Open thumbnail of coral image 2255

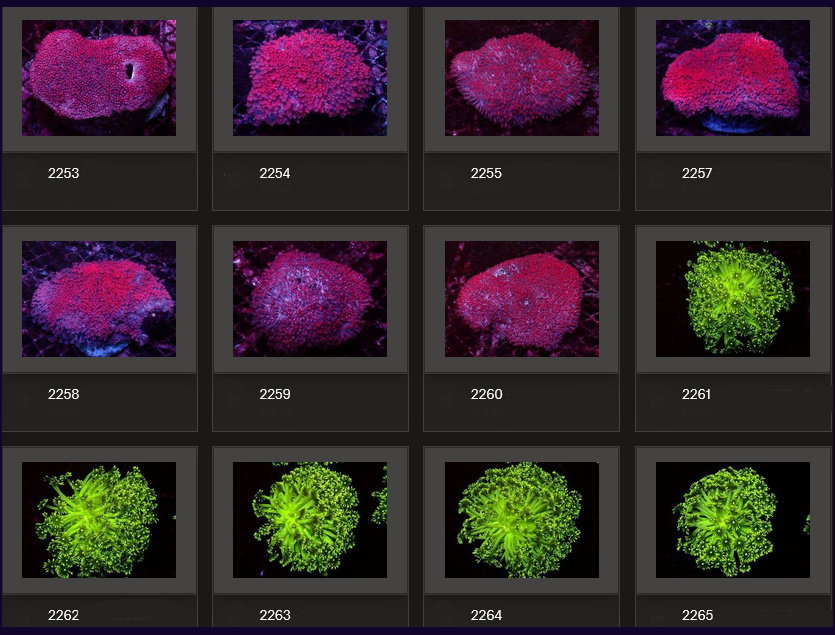(x=522, y=78)
